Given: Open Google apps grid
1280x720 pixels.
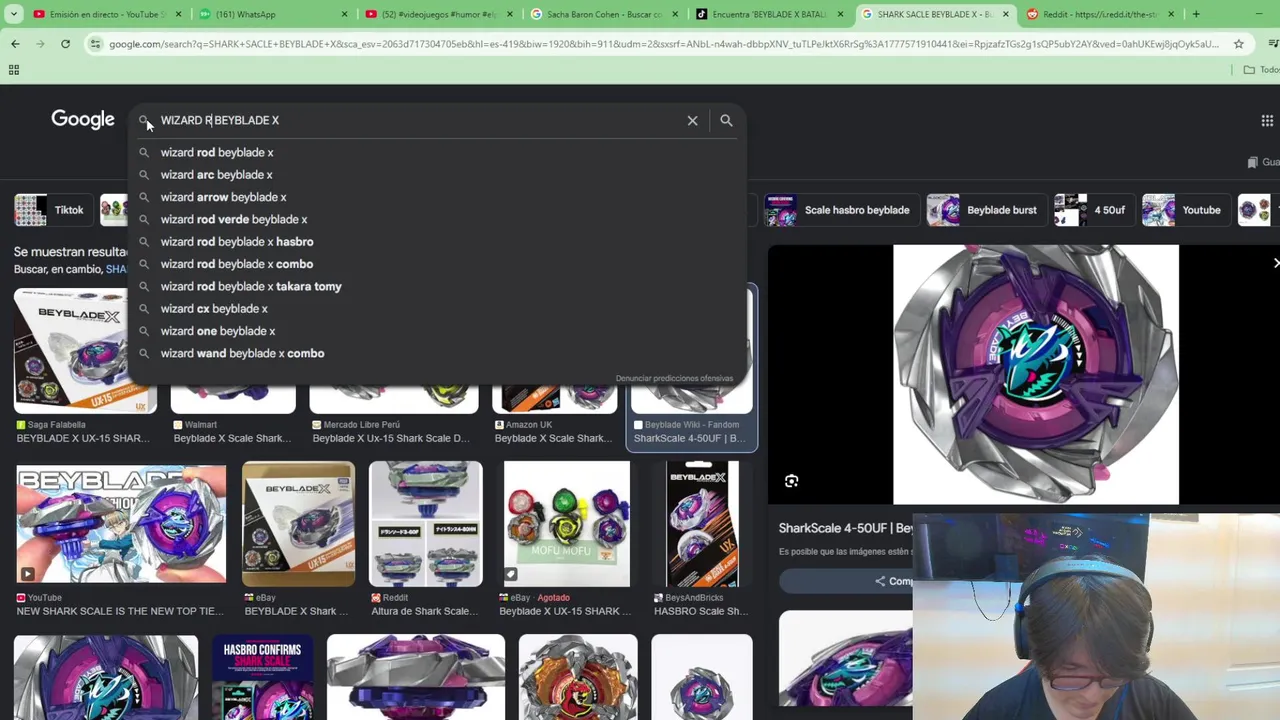Looking at the screenshot, I should coord(1267,120).
